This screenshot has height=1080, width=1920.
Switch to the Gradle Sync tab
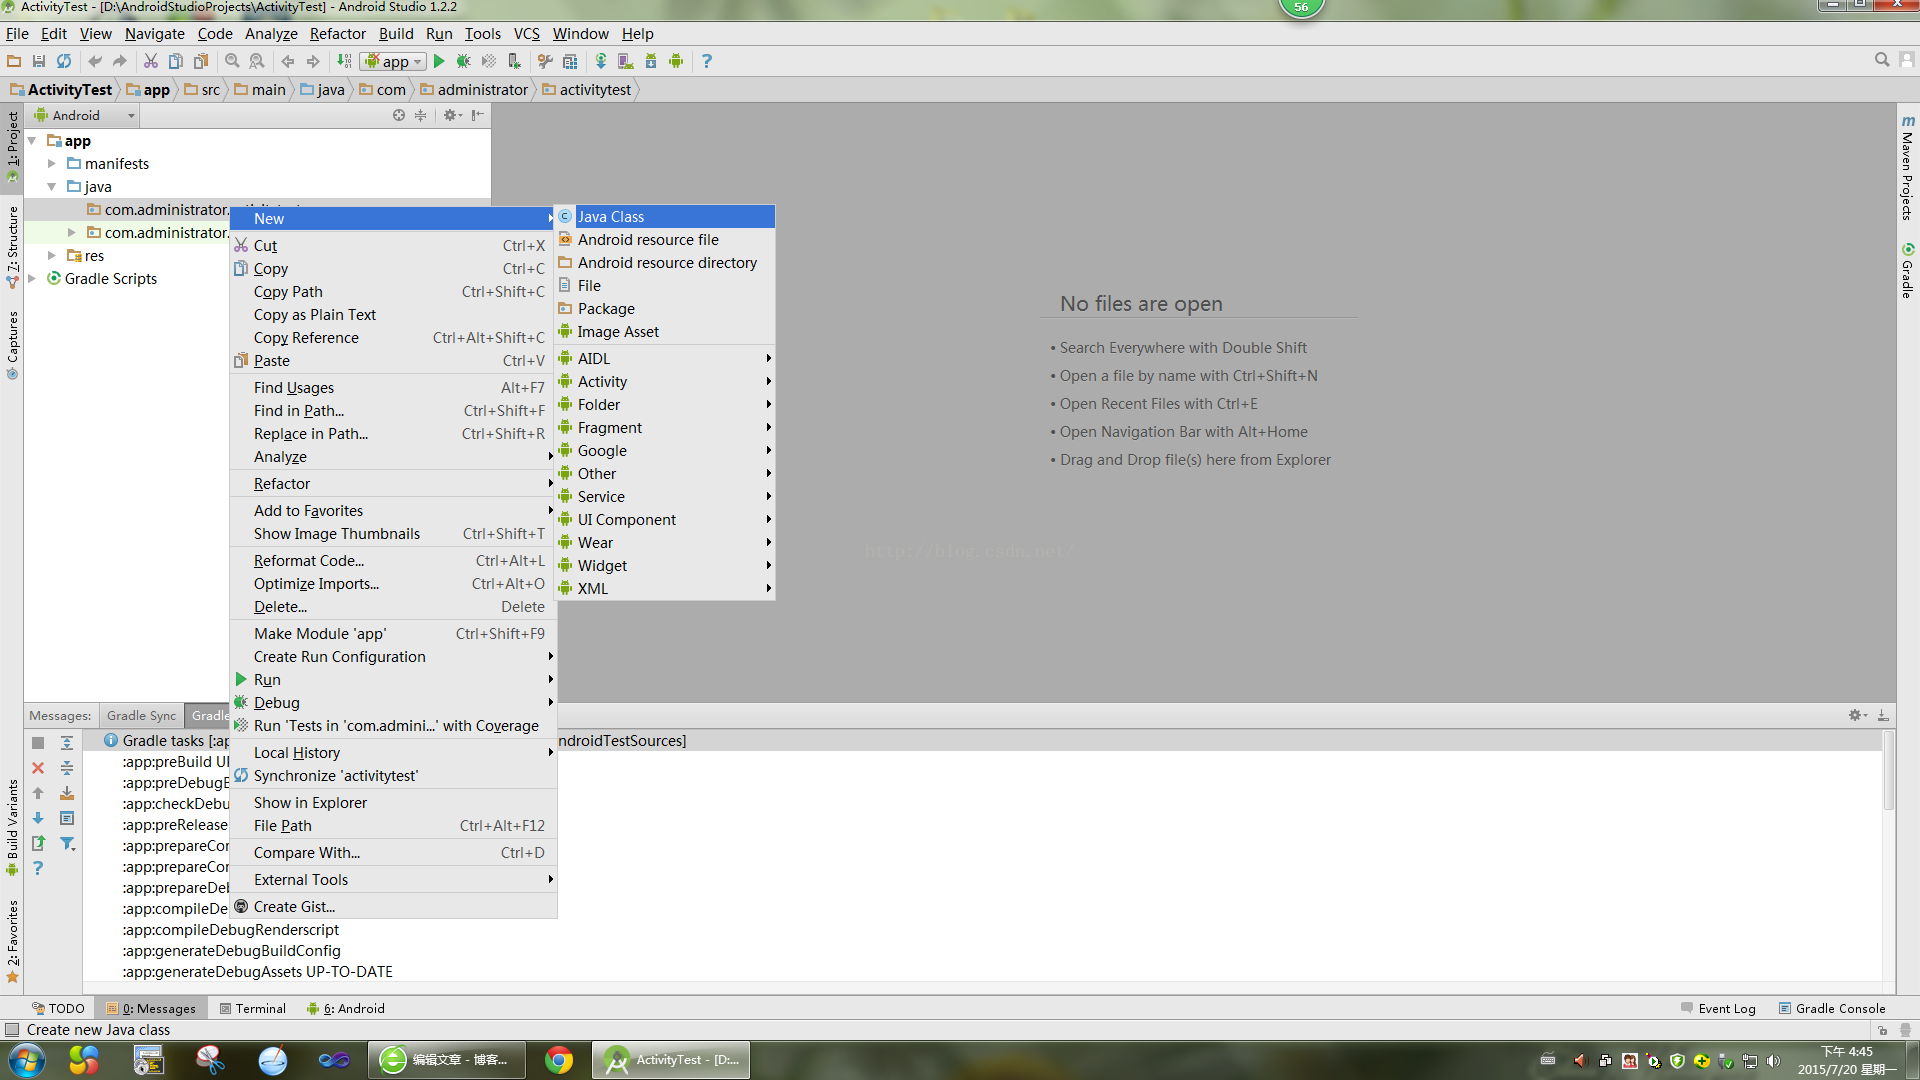point(141,716)
